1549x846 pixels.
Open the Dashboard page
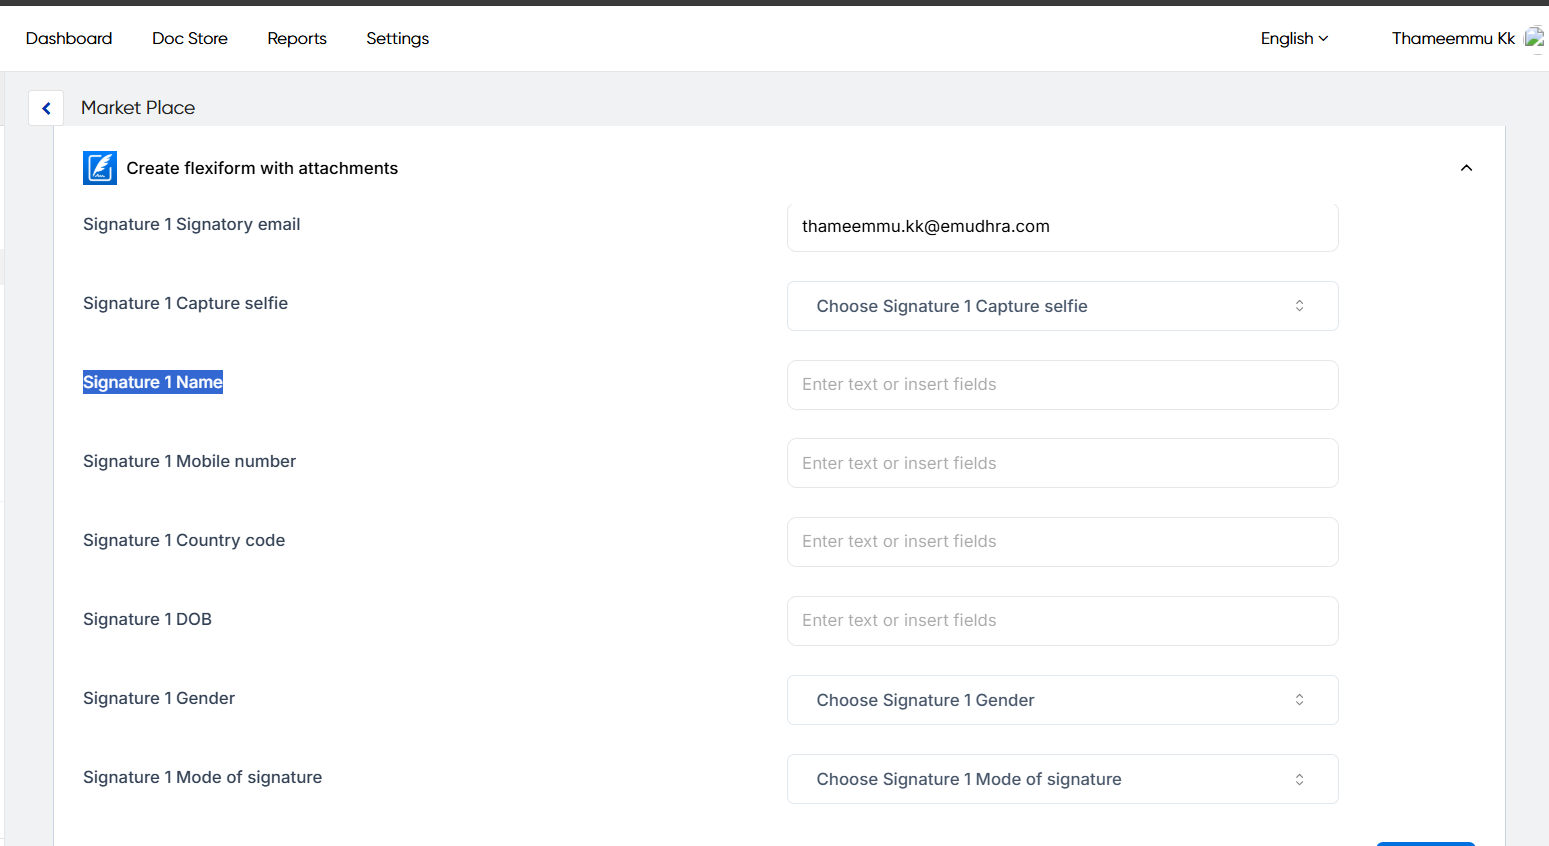69,38
